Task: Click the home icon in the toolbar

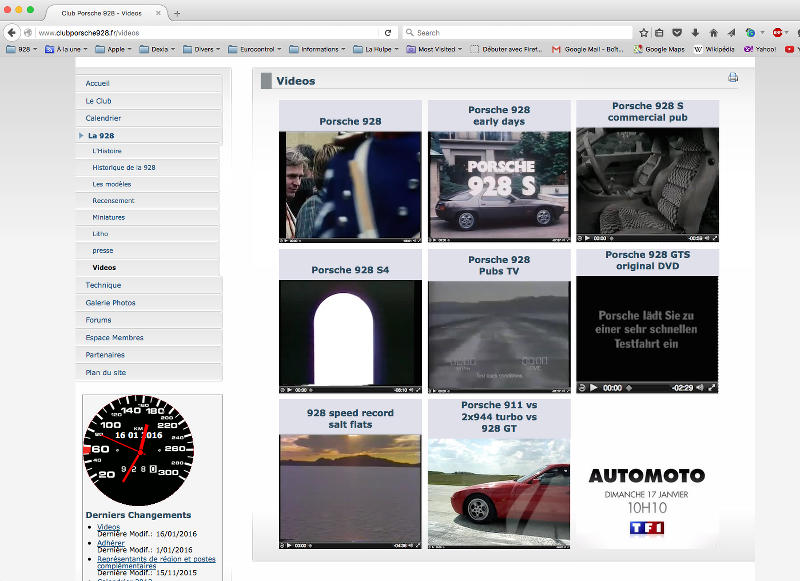Action: (713, 33)
